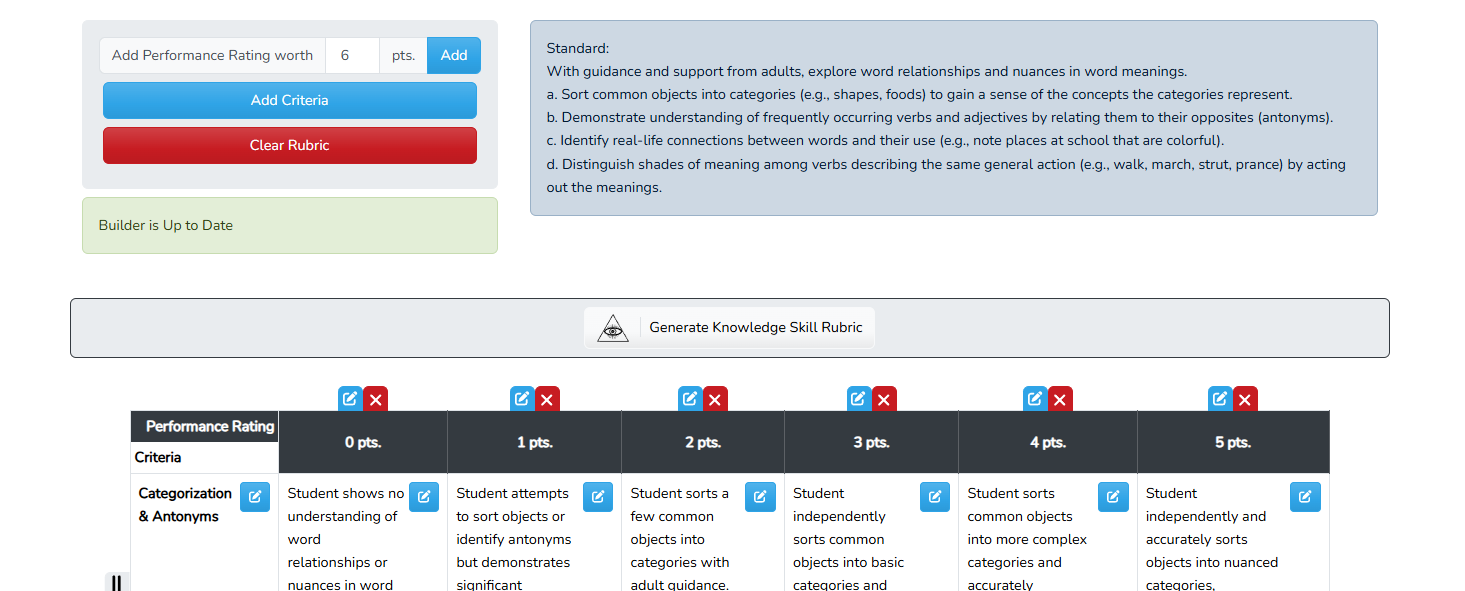Clear the entire rubric

click(290, 145)
